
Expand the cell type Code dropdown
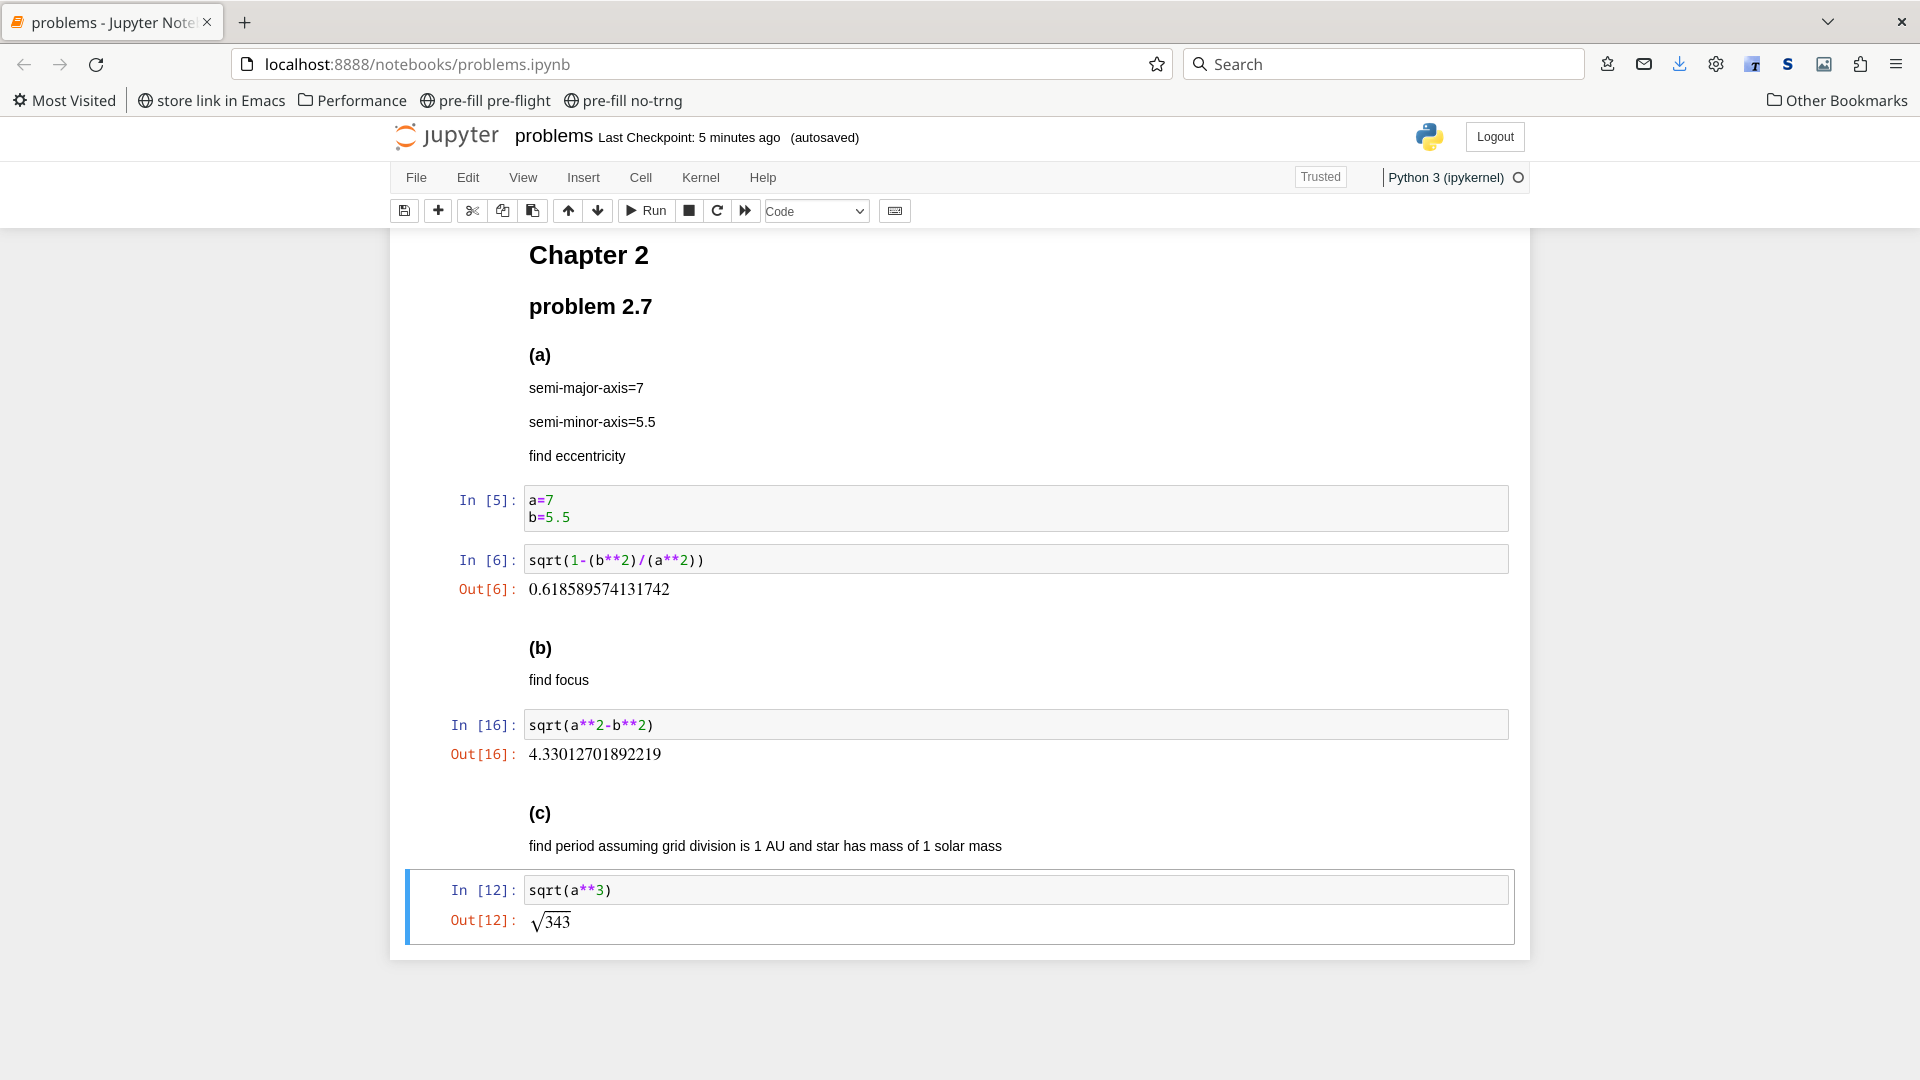(816, 212)
